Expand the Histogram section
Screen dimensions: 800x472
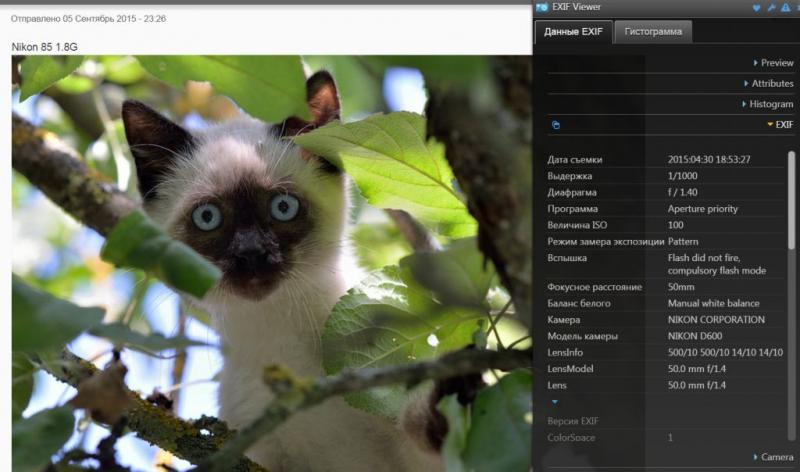[768, 104]
